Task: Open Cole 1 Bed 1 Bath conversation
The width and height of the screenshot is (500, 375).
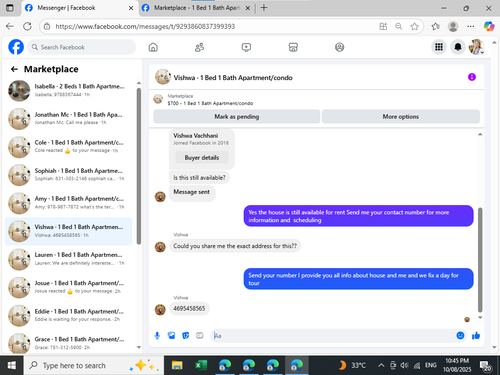Action: click(69, 146)
